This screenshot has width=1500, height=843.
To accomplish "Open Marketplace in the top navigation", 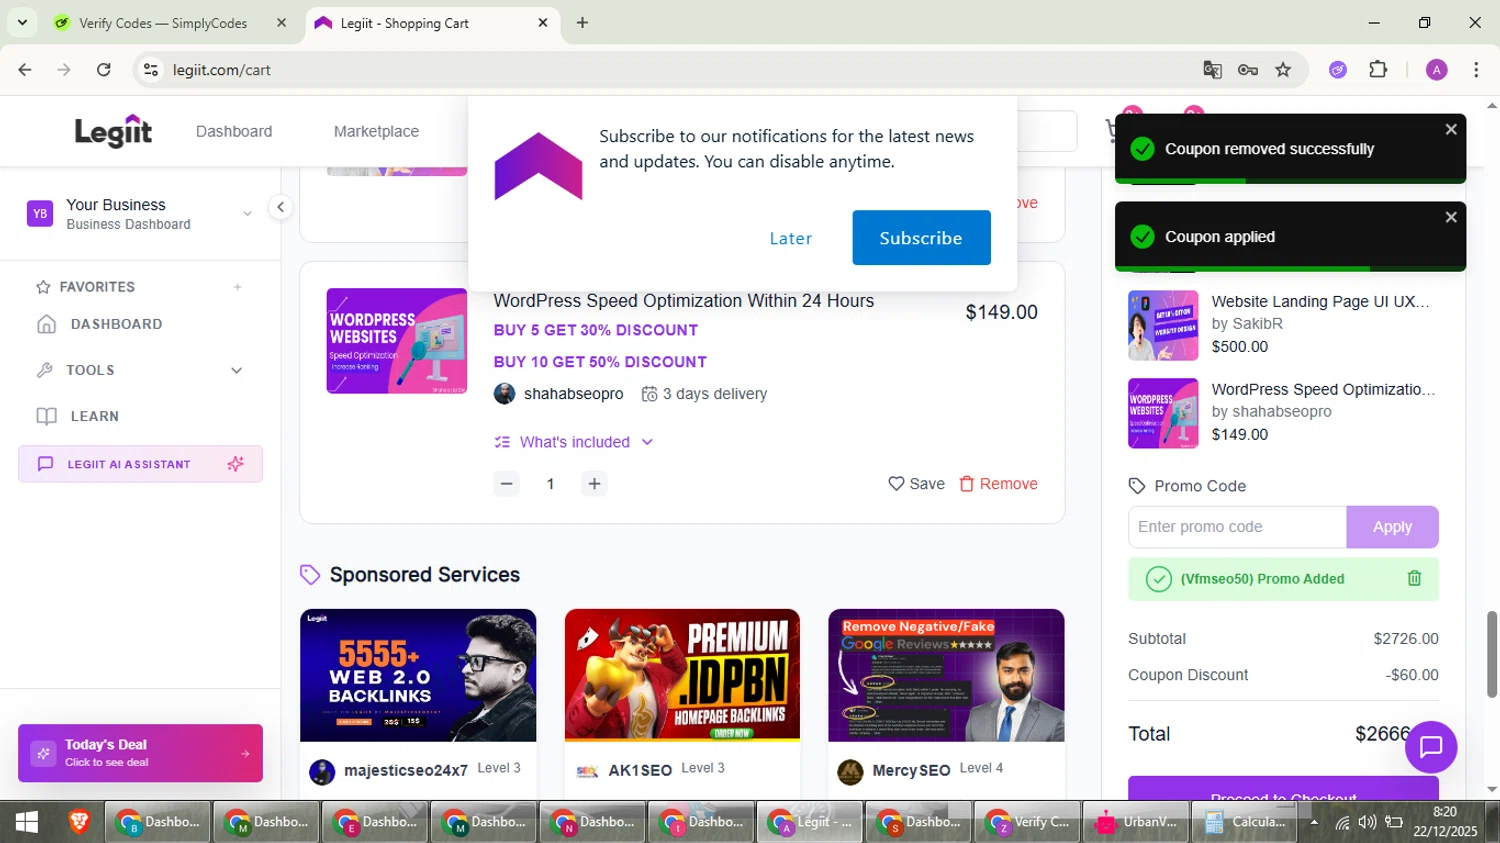I will click(376, 131).
